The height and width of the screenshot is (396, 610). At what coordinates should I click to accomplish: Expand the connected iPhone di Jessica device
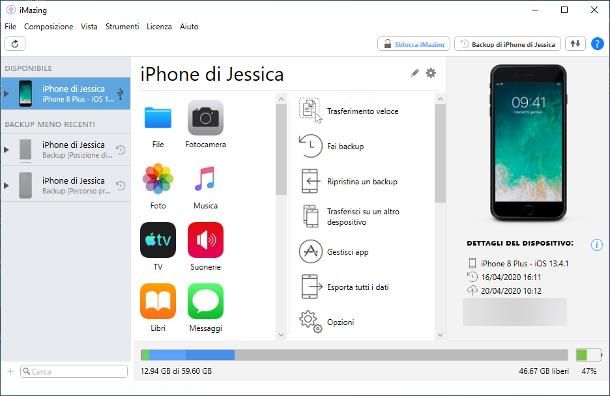point(6,93)
